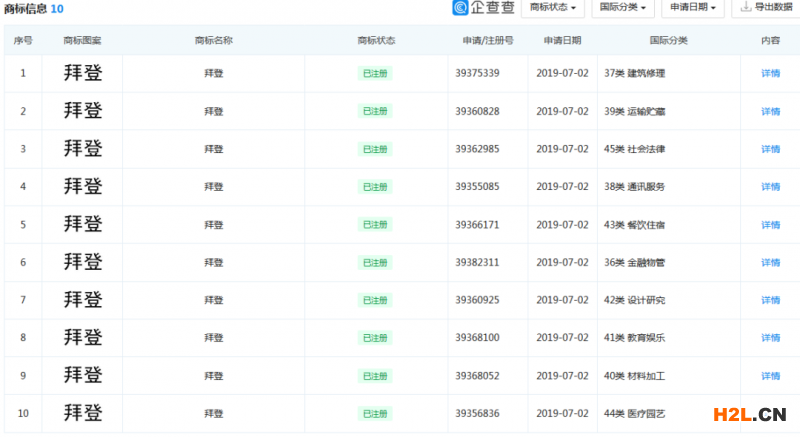
Task: Click the 序号 column header
Action: pyautogui.click(x=23, y=40)
